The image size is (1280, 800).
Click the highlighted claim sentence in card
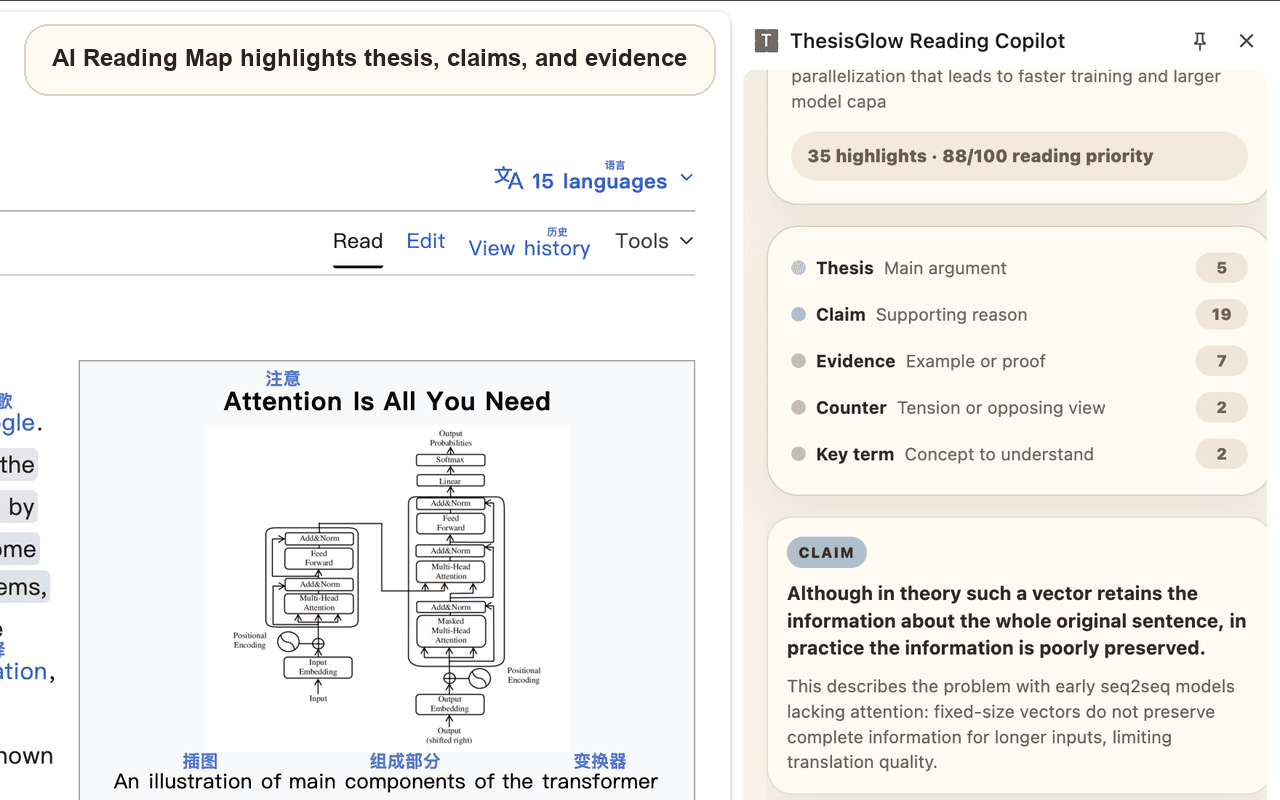[x=1017, y=620]
